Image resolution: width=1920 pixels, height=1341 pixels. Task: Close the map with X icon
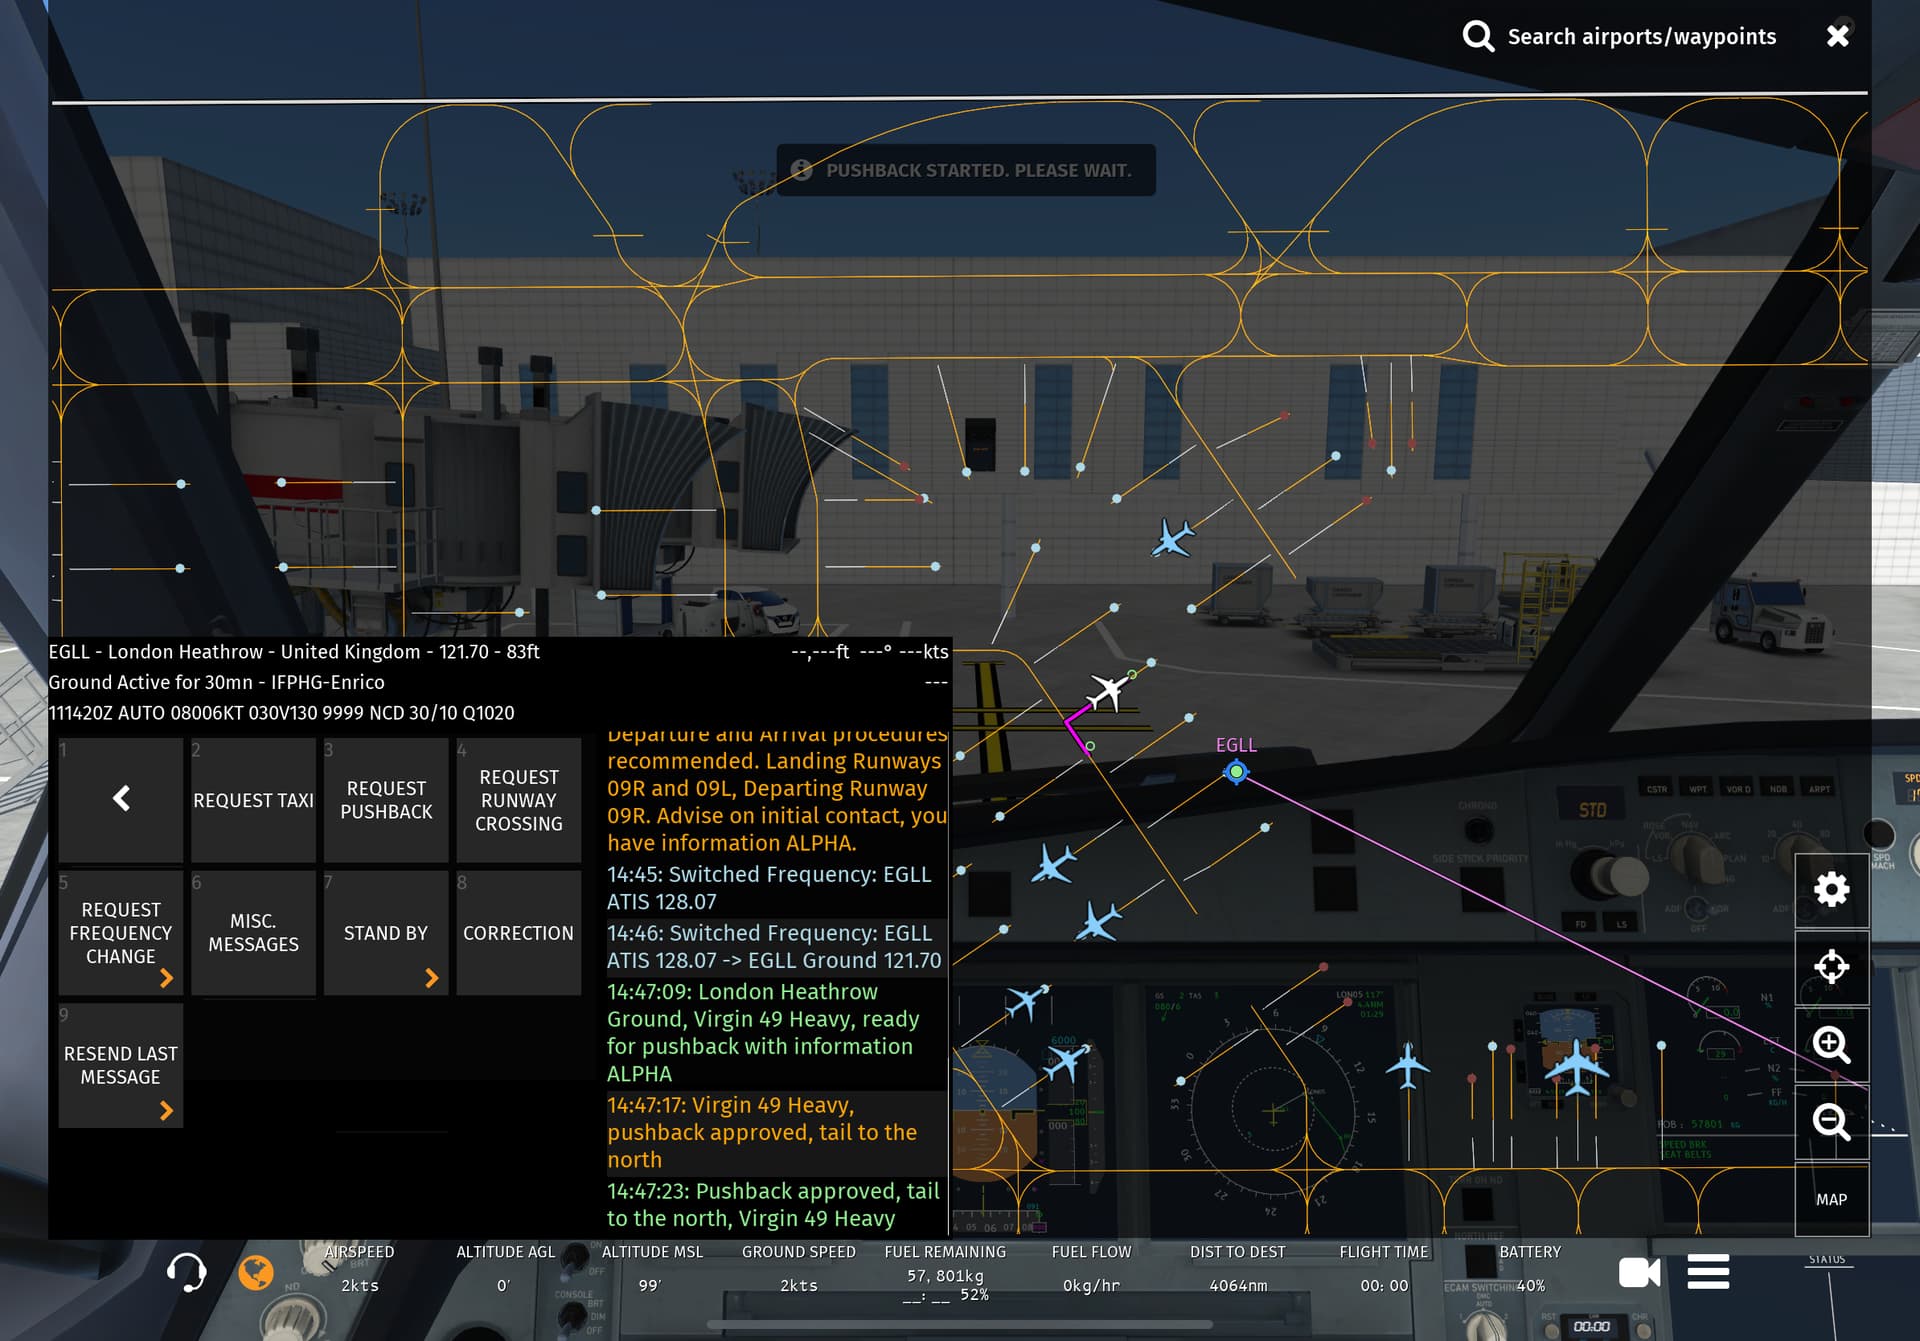pos(1837,37)
